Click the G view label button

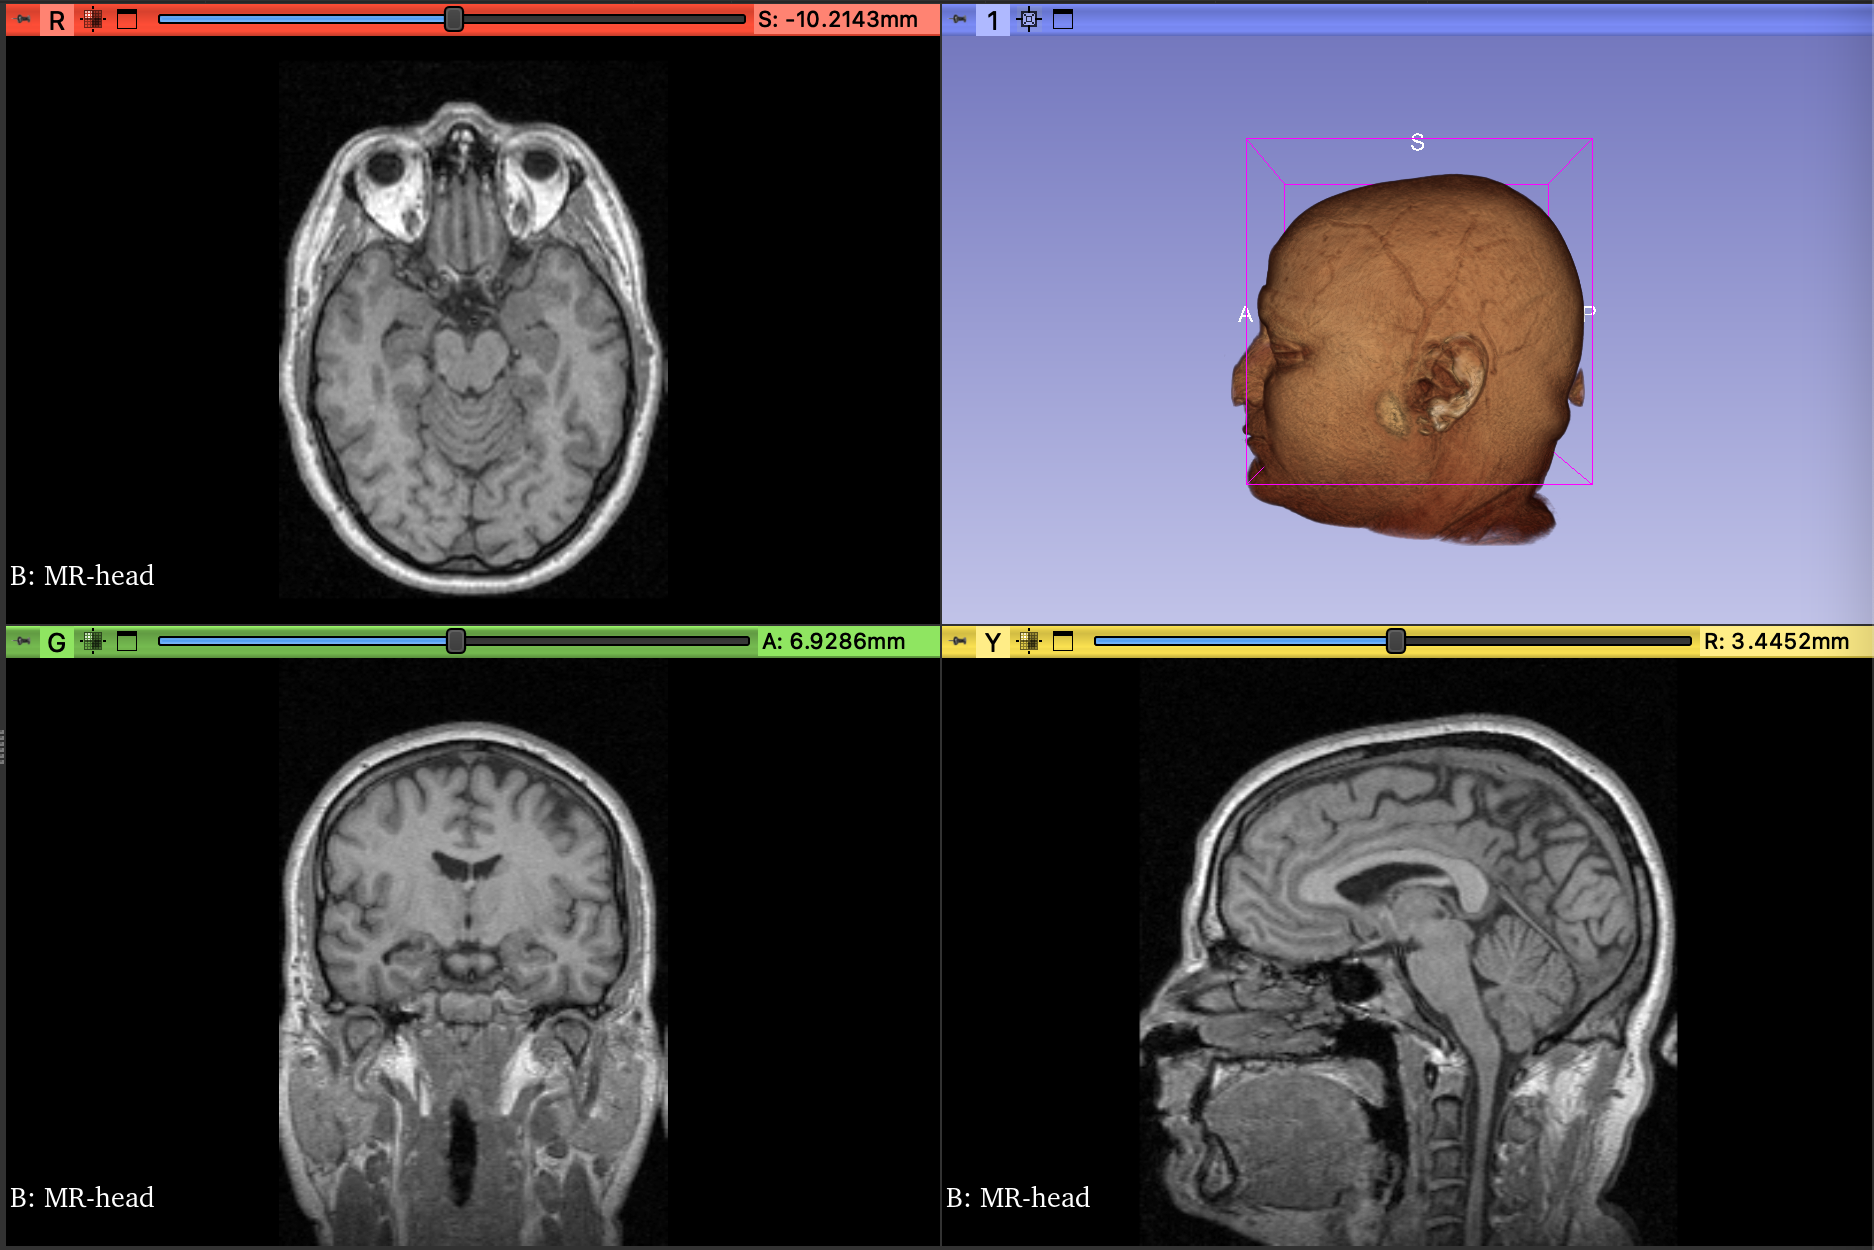click(x=57, y=642)
